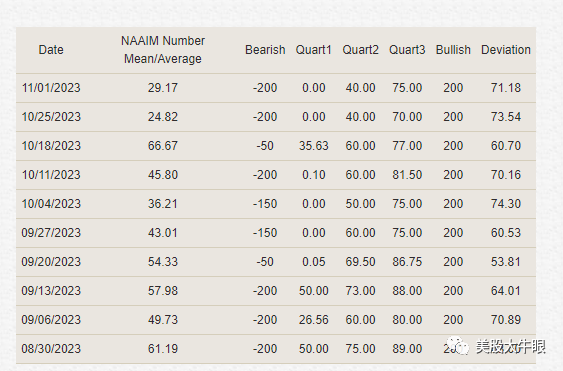Select the Deviation column header
Screen dimensions: 563x371
[506, 50]
